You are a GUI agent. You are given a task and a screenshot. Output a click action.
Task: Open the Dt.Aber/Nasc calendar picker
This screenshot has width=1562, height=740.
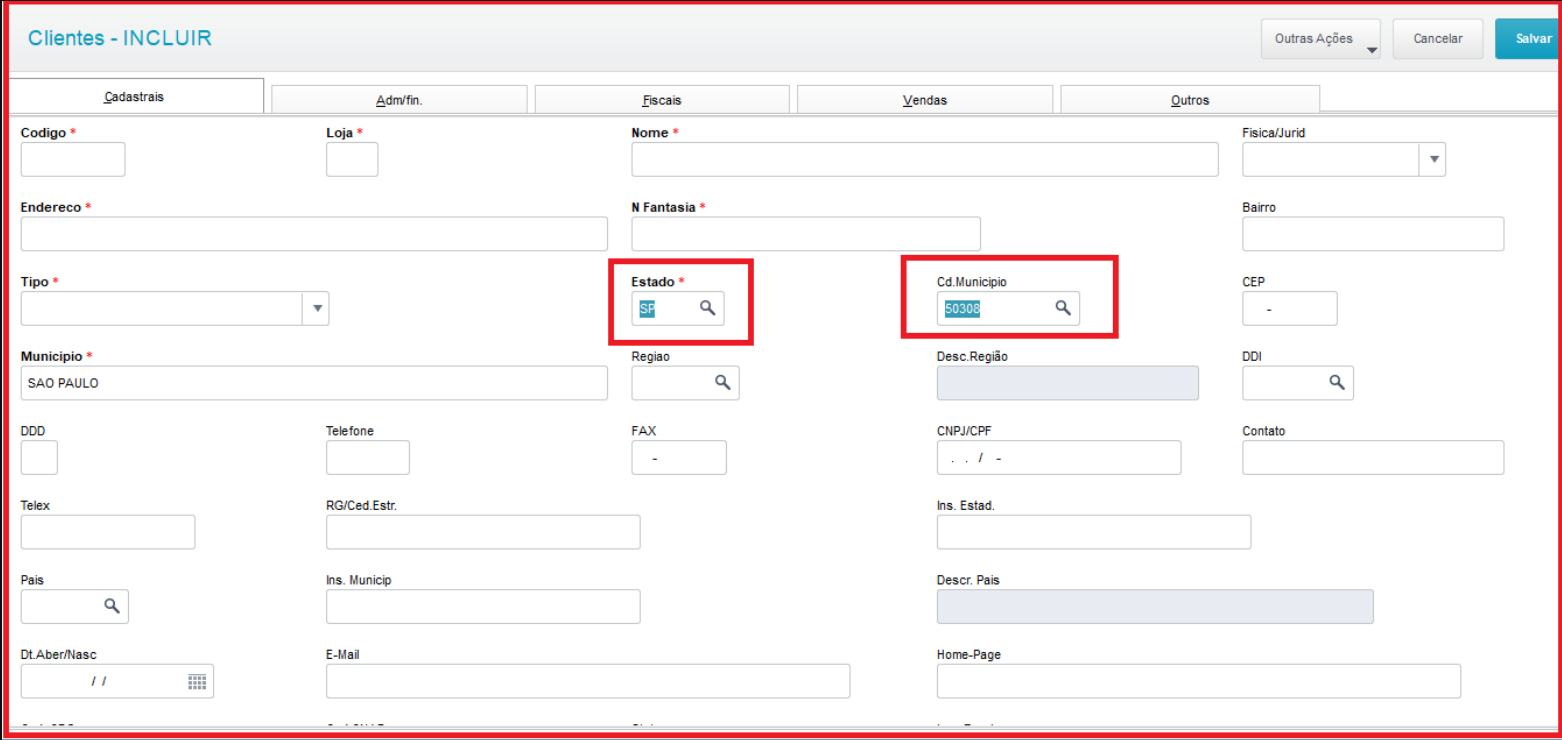197,681
